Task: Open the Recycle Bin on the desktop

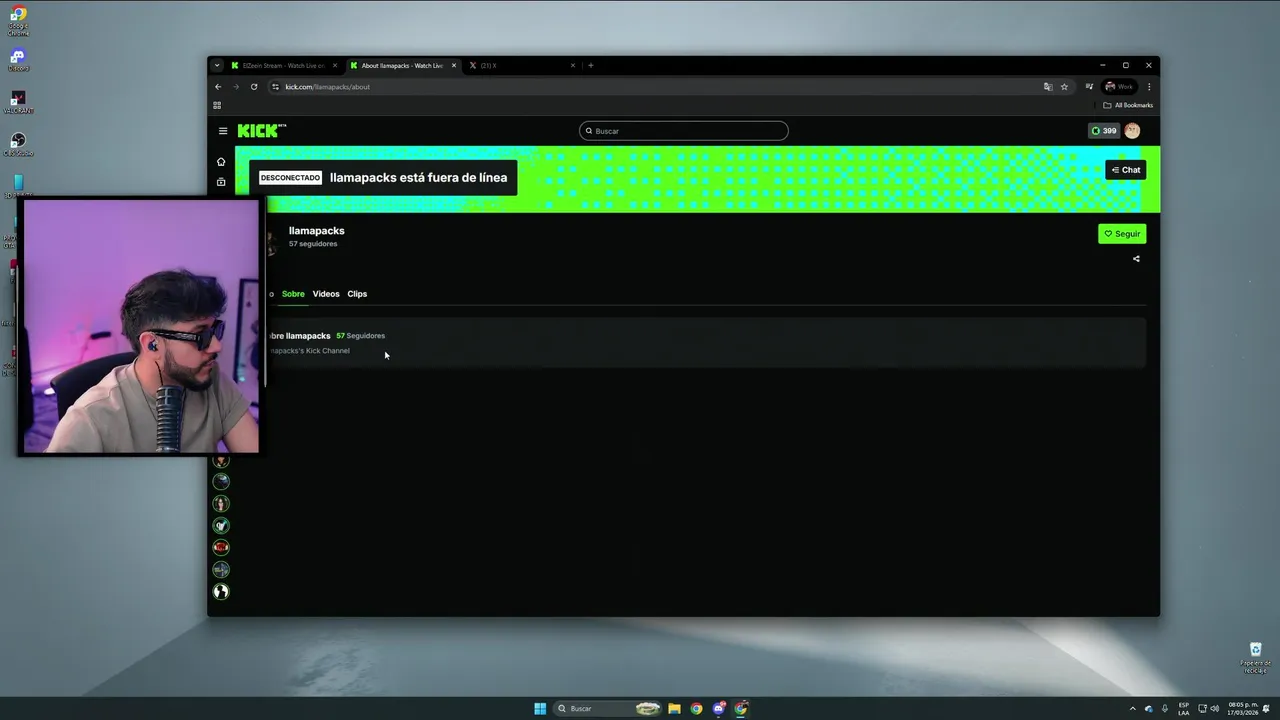Action: pos(1256,656)
